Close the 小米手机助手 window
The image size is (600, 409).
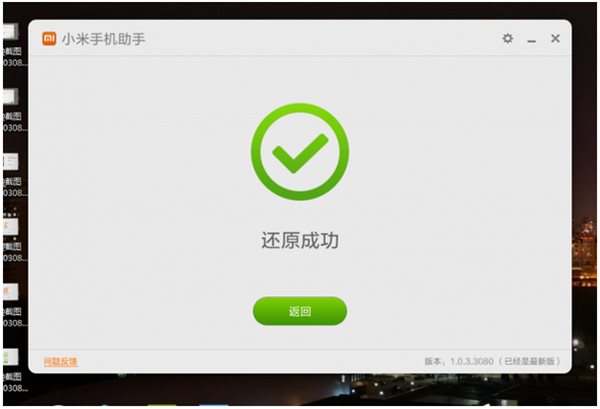point(555,38)
